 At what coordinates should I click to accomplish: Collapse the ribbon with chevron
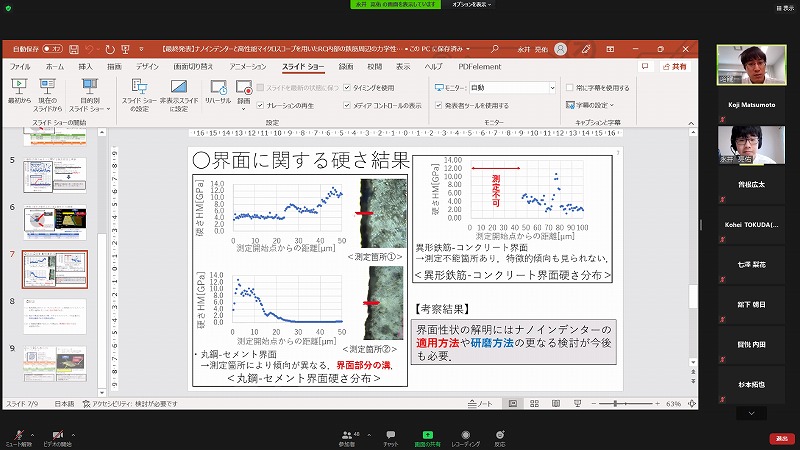pos(691,123)
